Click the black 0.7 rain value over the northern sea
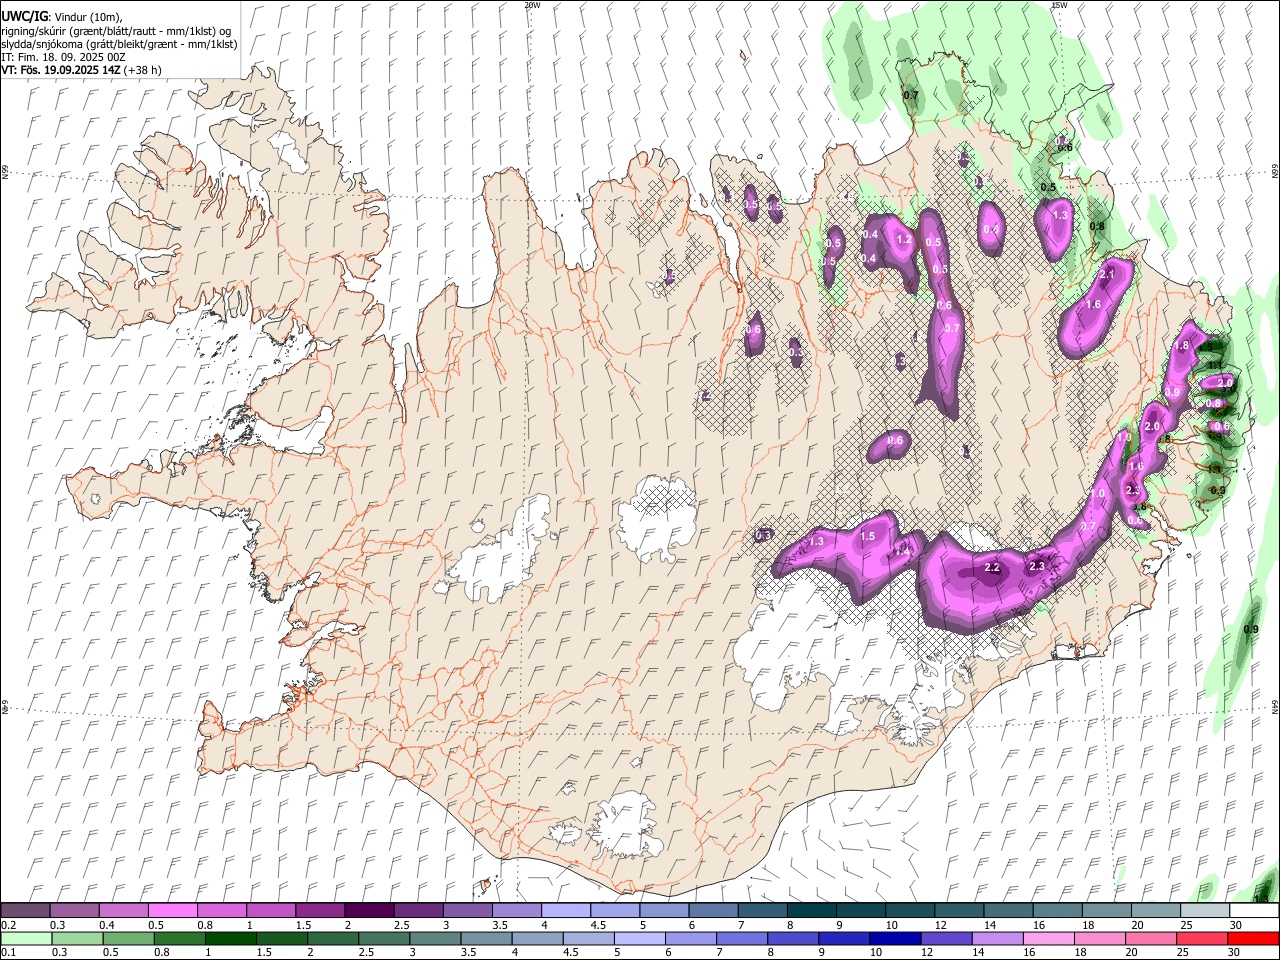Screen dimensions: 1280x960 pyautogui.click(x=911, y=95)
